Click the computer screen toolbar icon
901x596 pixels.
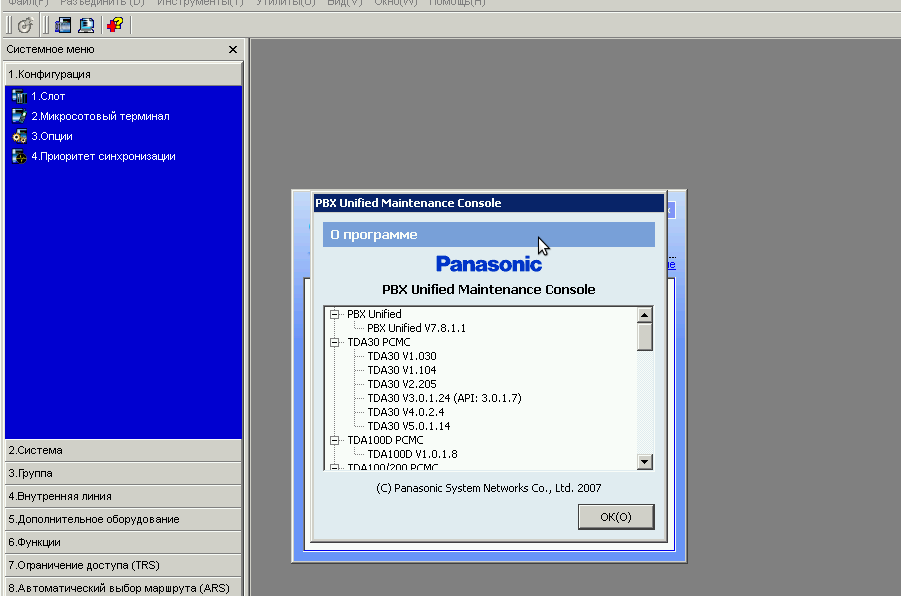86,25
